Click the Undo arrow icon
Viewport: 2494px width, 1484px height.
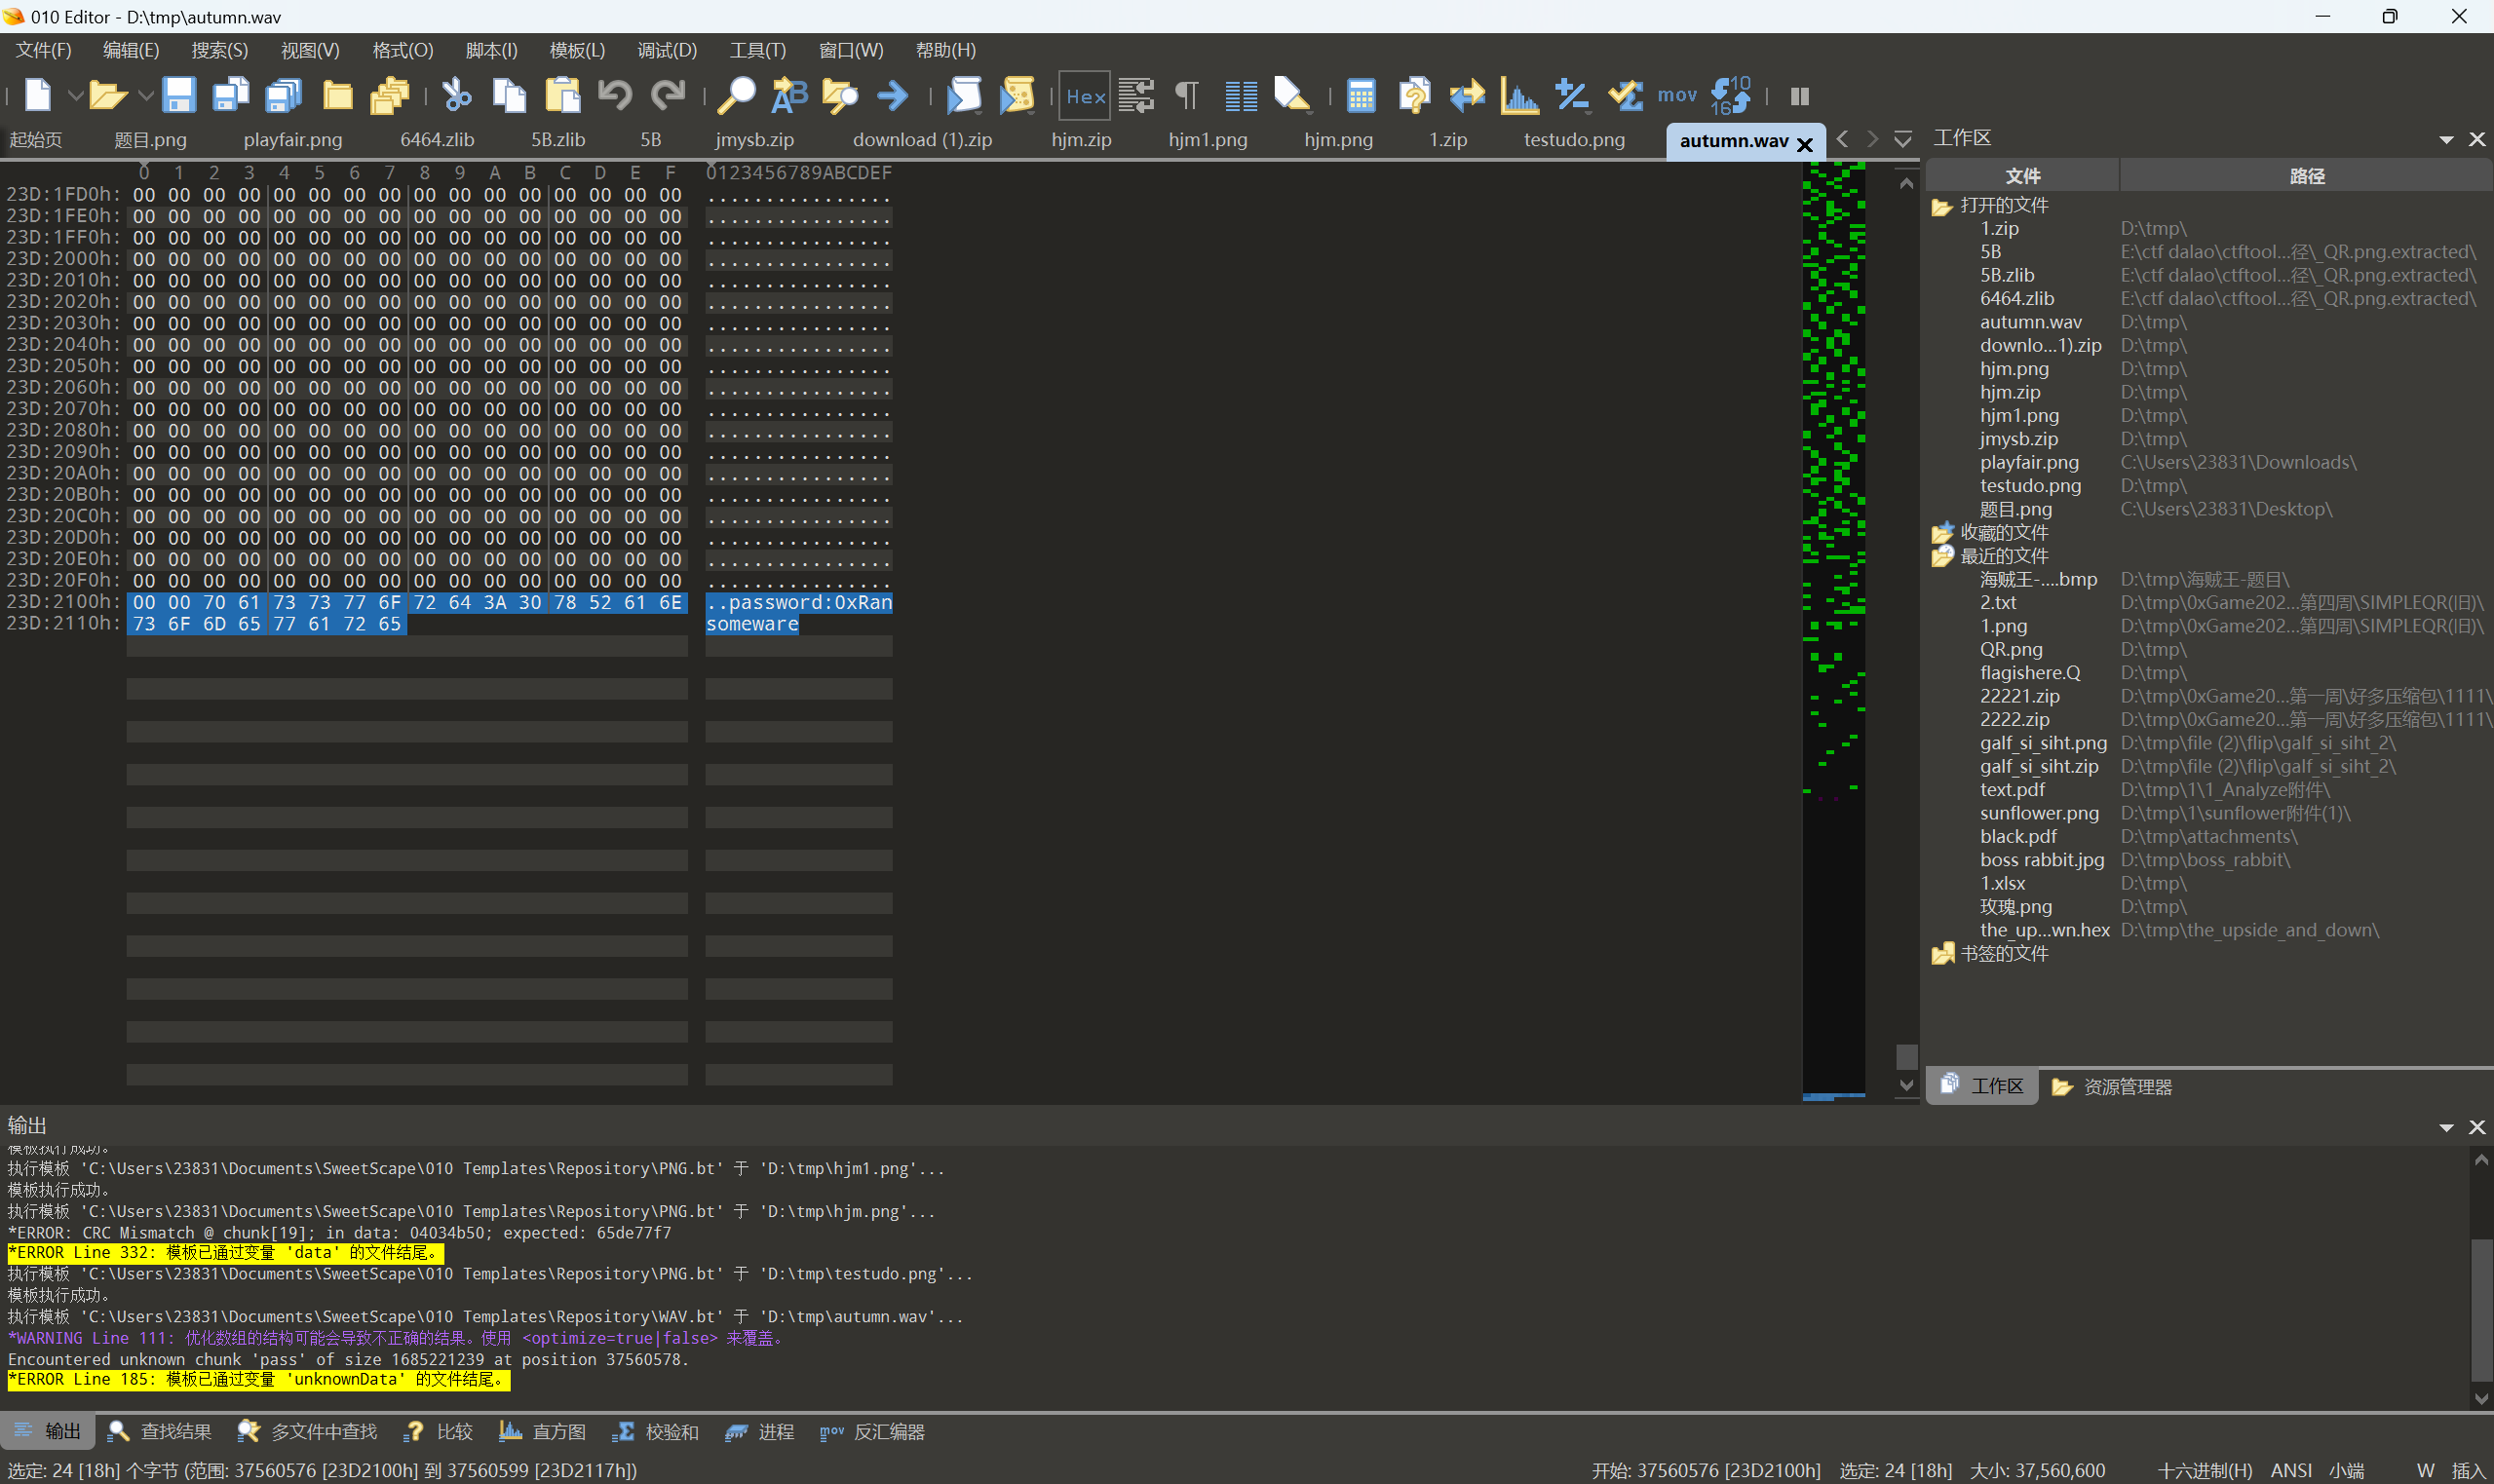615,96
